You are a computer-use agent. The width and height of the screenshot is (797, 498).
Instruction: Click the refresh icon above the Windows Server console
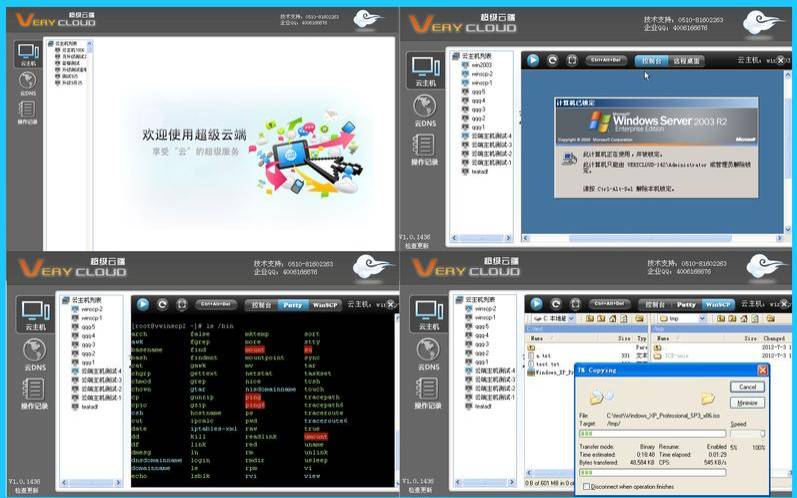pyautogui.click(x=553, y=60)
